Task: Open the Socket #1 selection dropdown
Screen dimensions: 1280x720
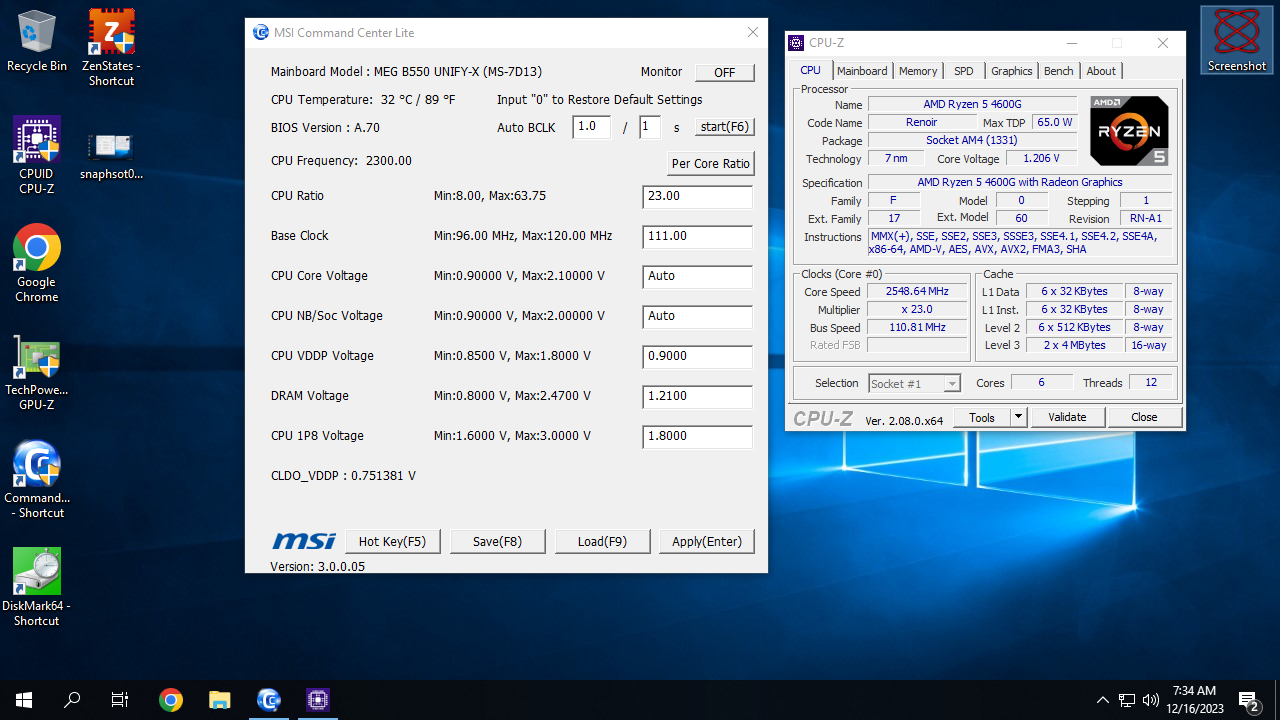Action: (914, 384)
